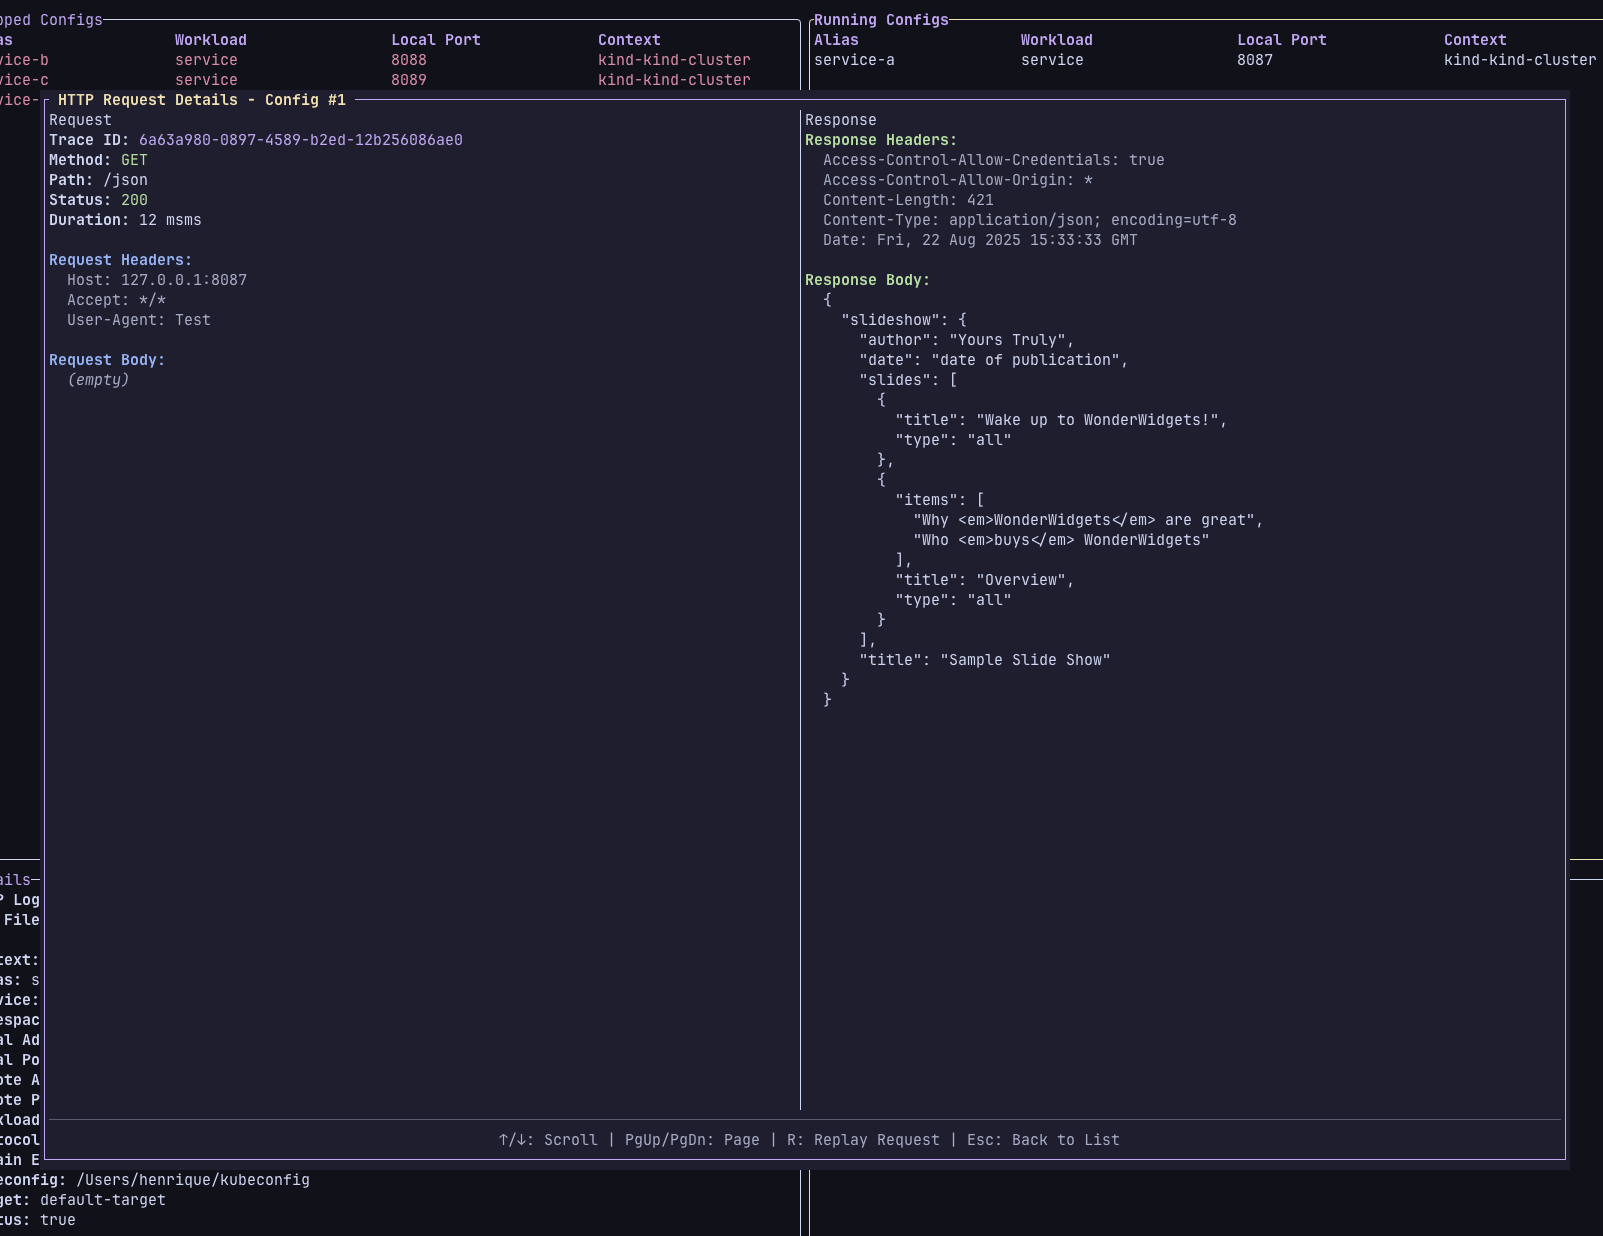
Task: Click the Context header in stopped configs table
Action: click(629, 40)
